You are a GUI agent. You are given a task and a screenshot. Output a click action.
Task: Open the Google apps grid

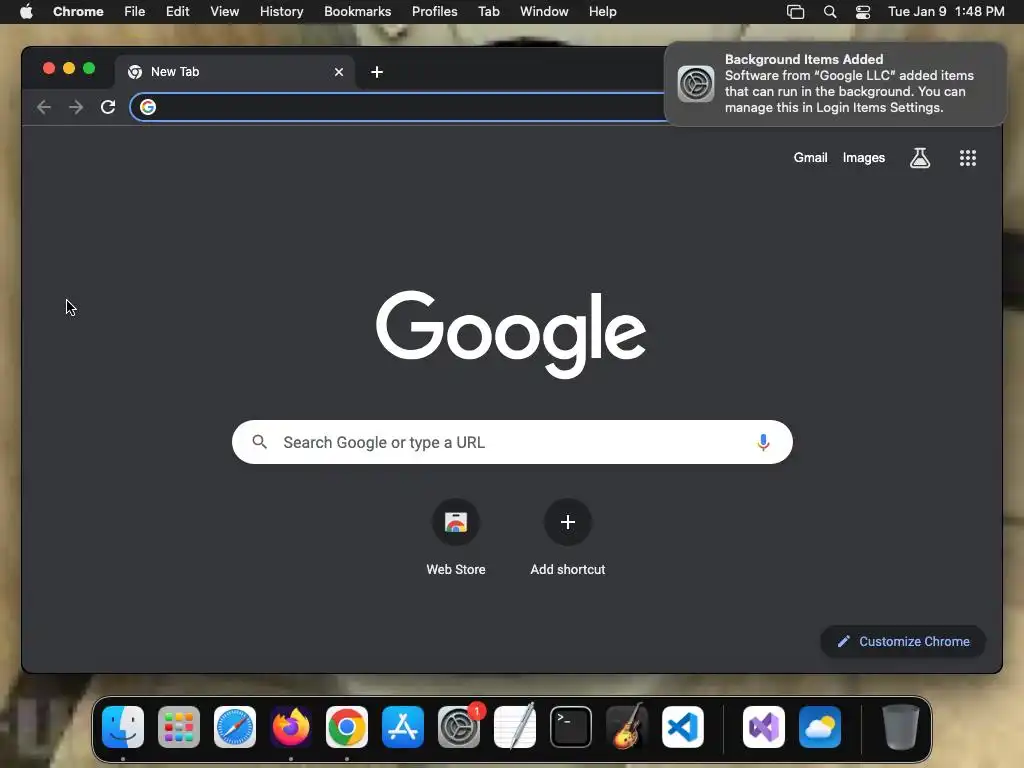tap(968, 157)
